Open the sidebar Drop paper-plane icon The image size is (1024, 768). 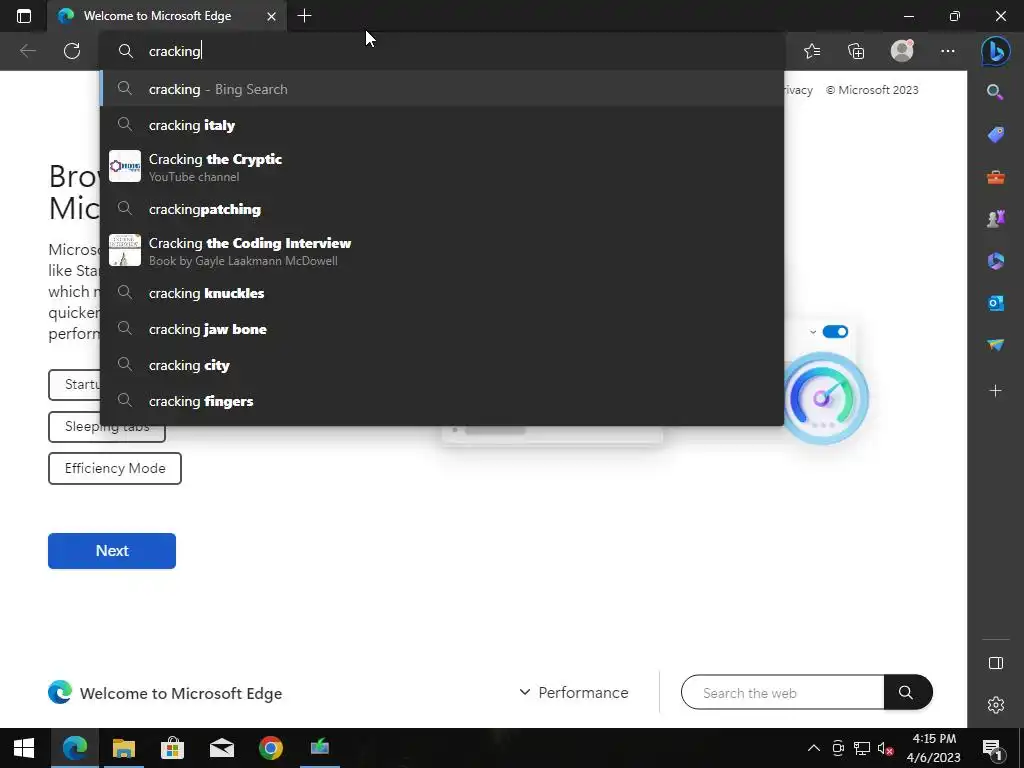pyautogui.click(x=995, y=345)
